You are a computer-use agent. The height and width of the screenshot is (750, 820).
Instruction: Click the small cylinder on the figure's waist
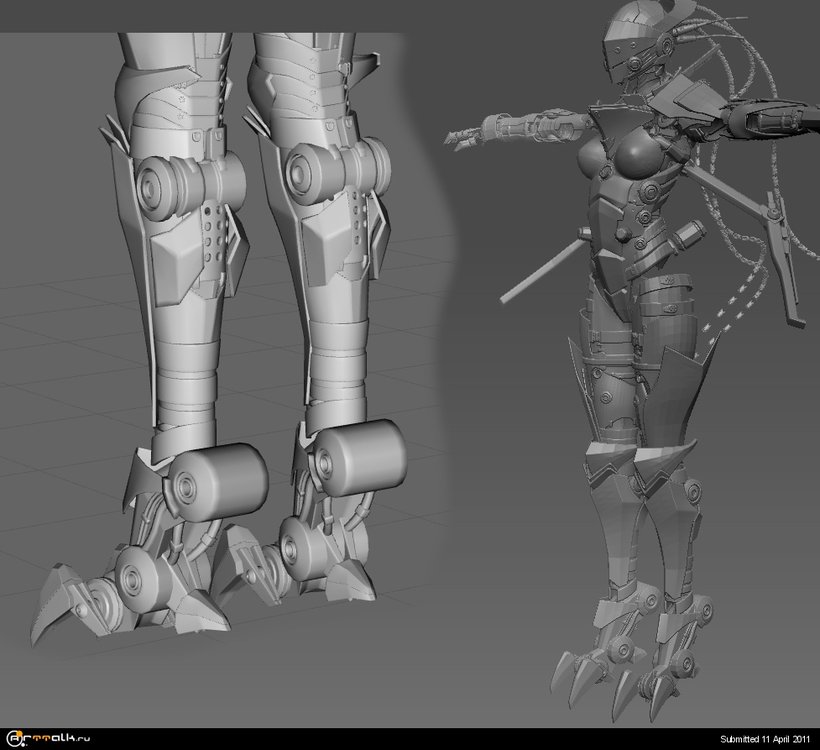[x=687, y=238]
